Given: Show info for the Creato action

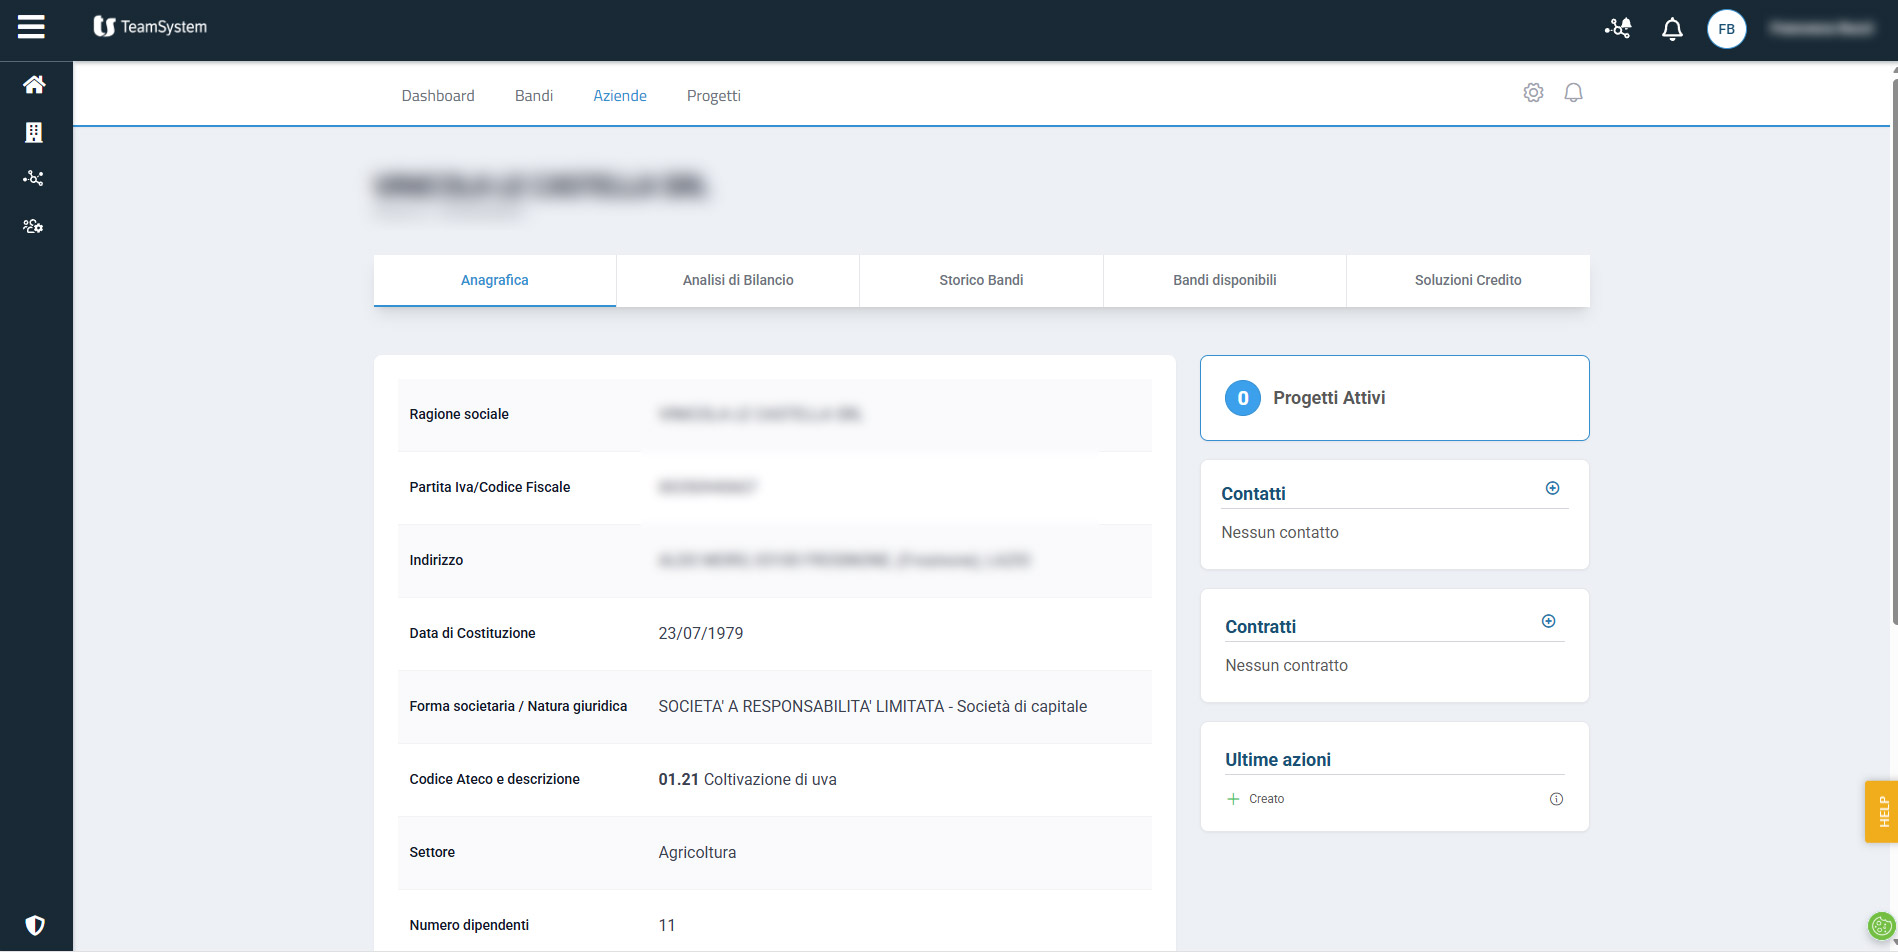Looking at the screenshot, I should point(1556,799).
